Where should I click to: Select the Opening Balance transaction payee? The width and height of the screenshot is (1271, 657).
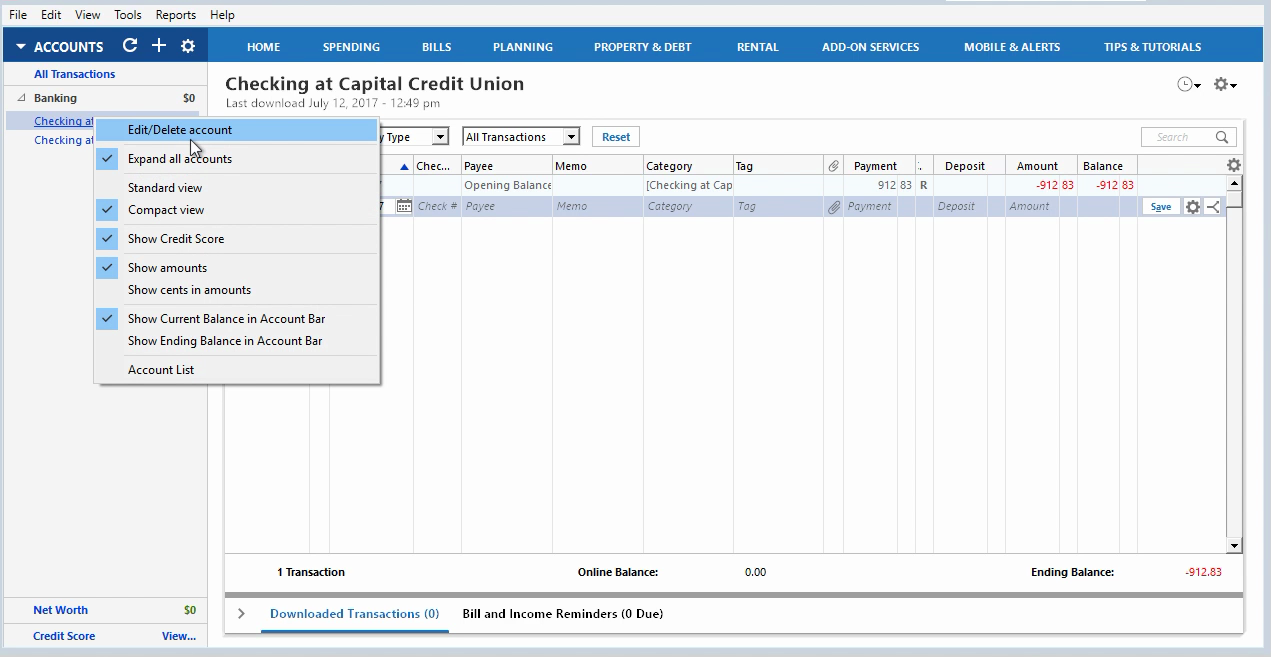tap(507, 185)
